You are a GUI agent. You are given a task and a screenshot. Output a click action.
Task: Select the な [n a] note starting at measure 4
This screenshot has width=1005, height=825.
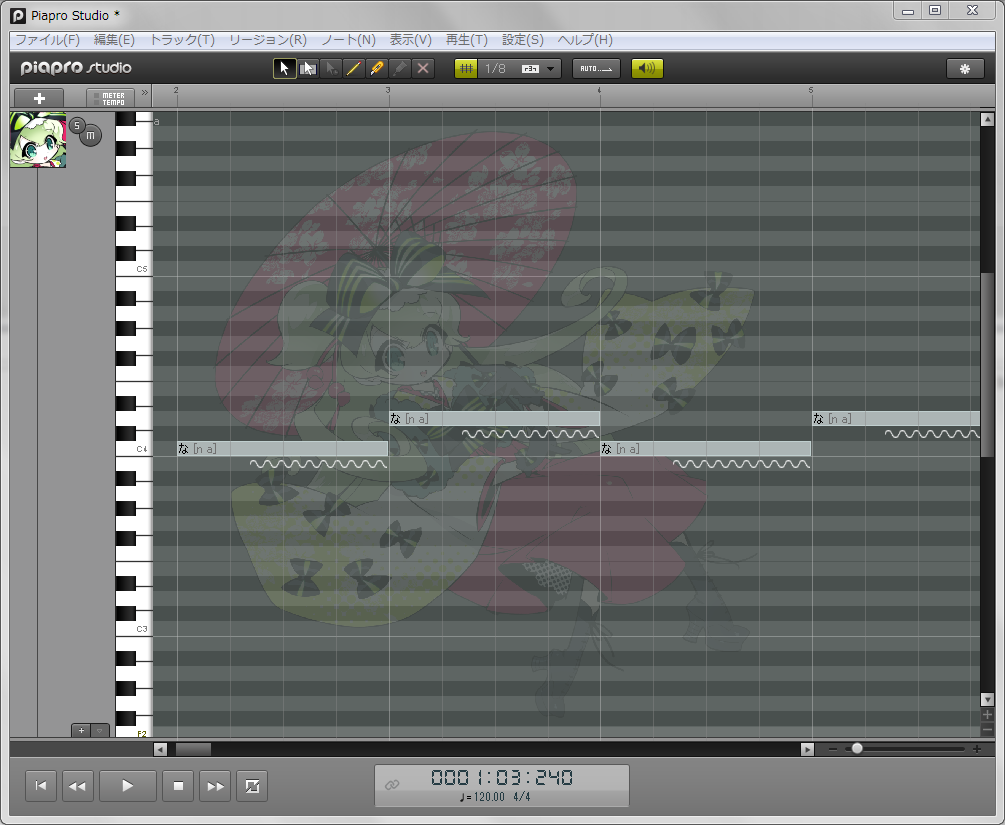point(706,449)
